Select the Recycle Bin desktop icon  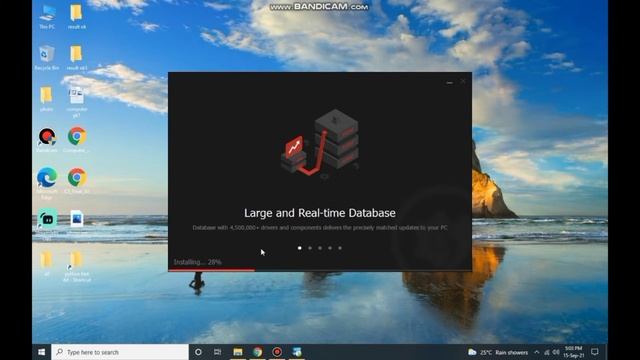point(47,58)
